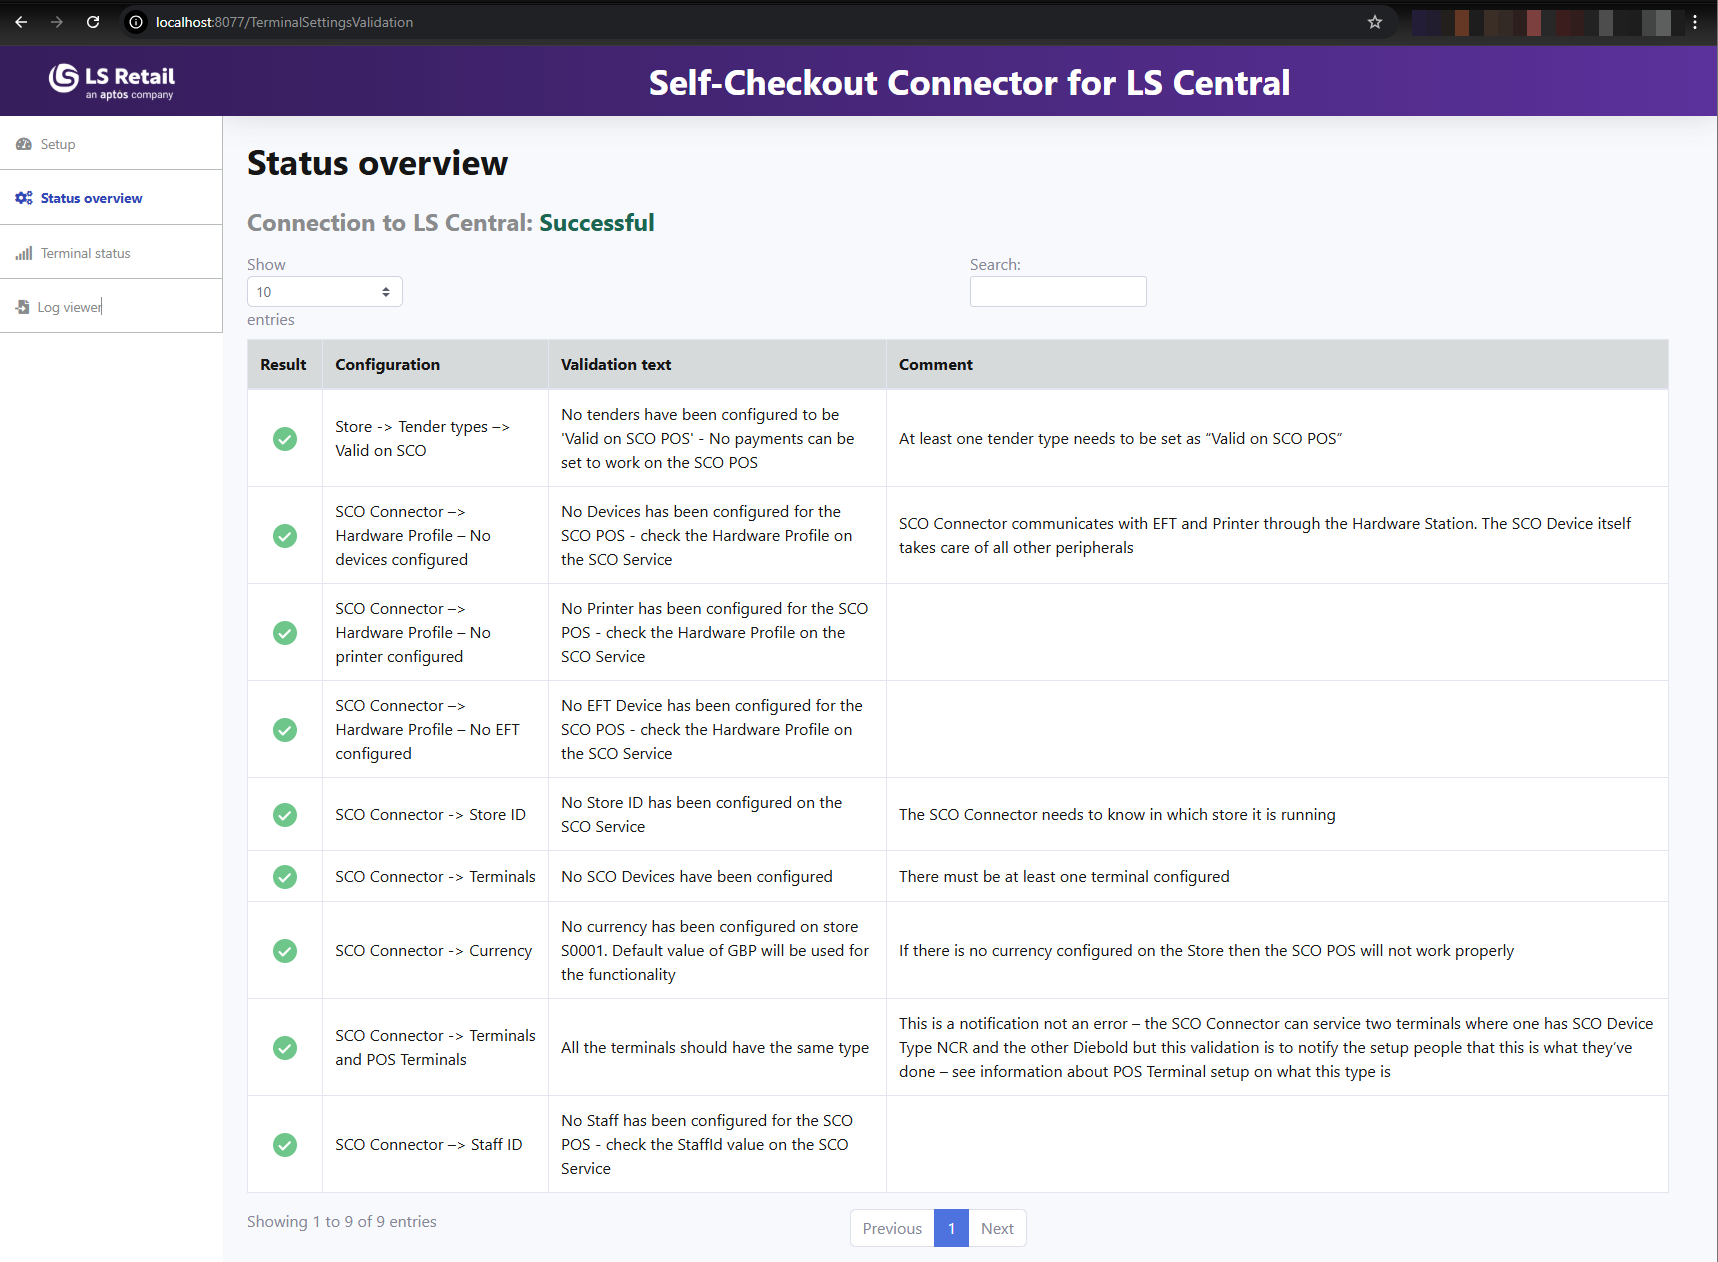Sort by the Result column header
The height and width of the screenshot is (1262, 1718).
pos(283,365)
